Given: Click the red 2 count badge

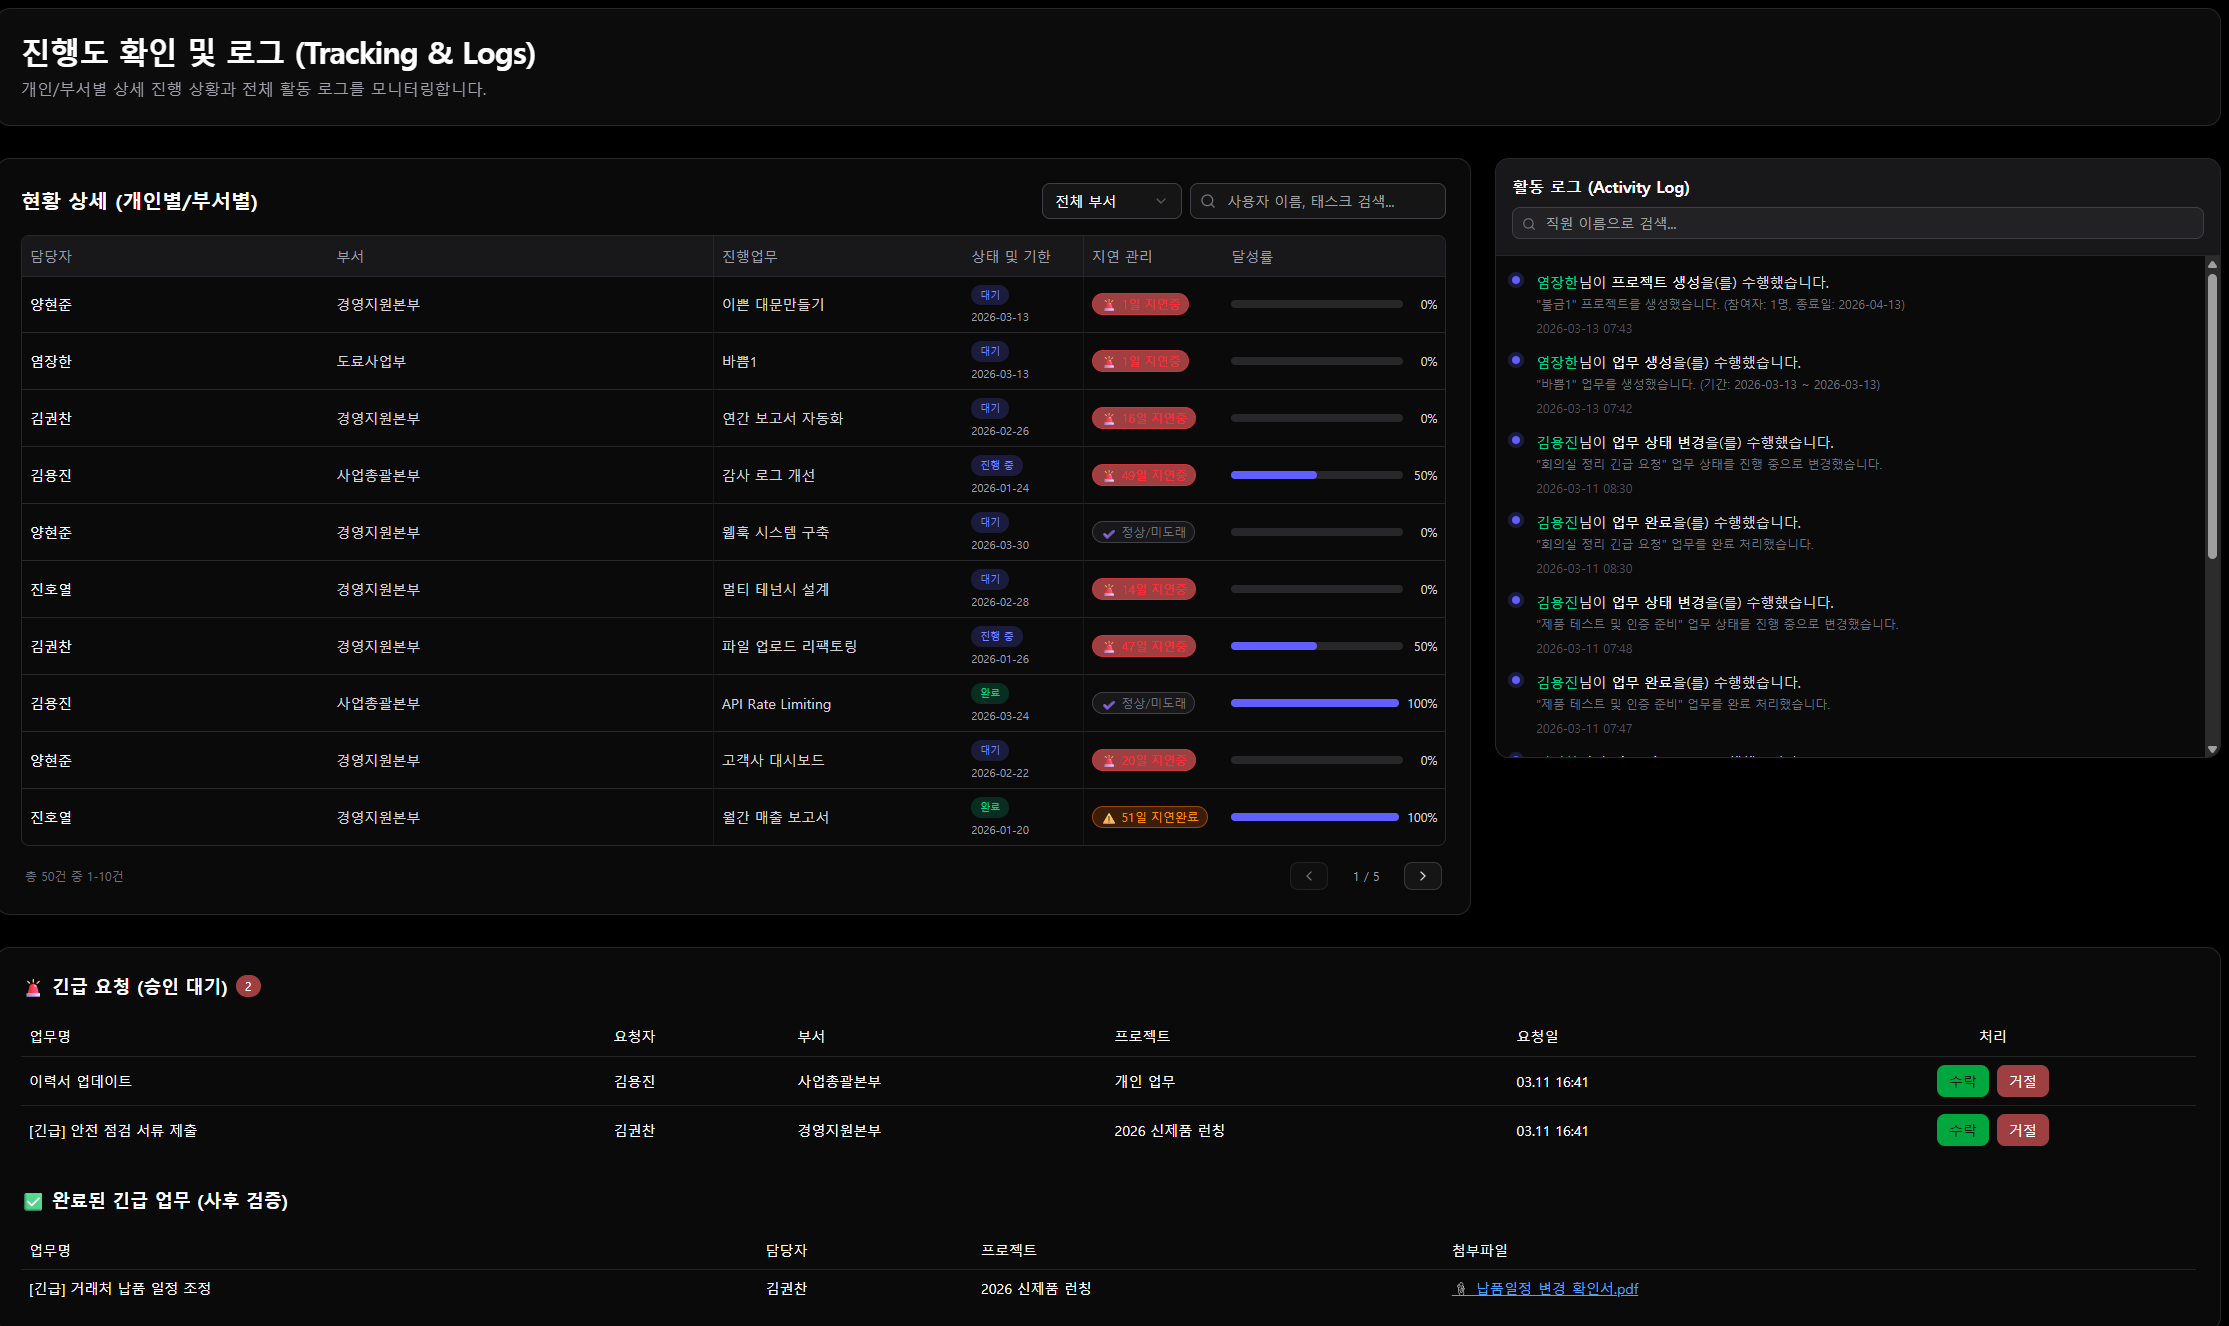Looking at the screenshot, I should (248, 986).
